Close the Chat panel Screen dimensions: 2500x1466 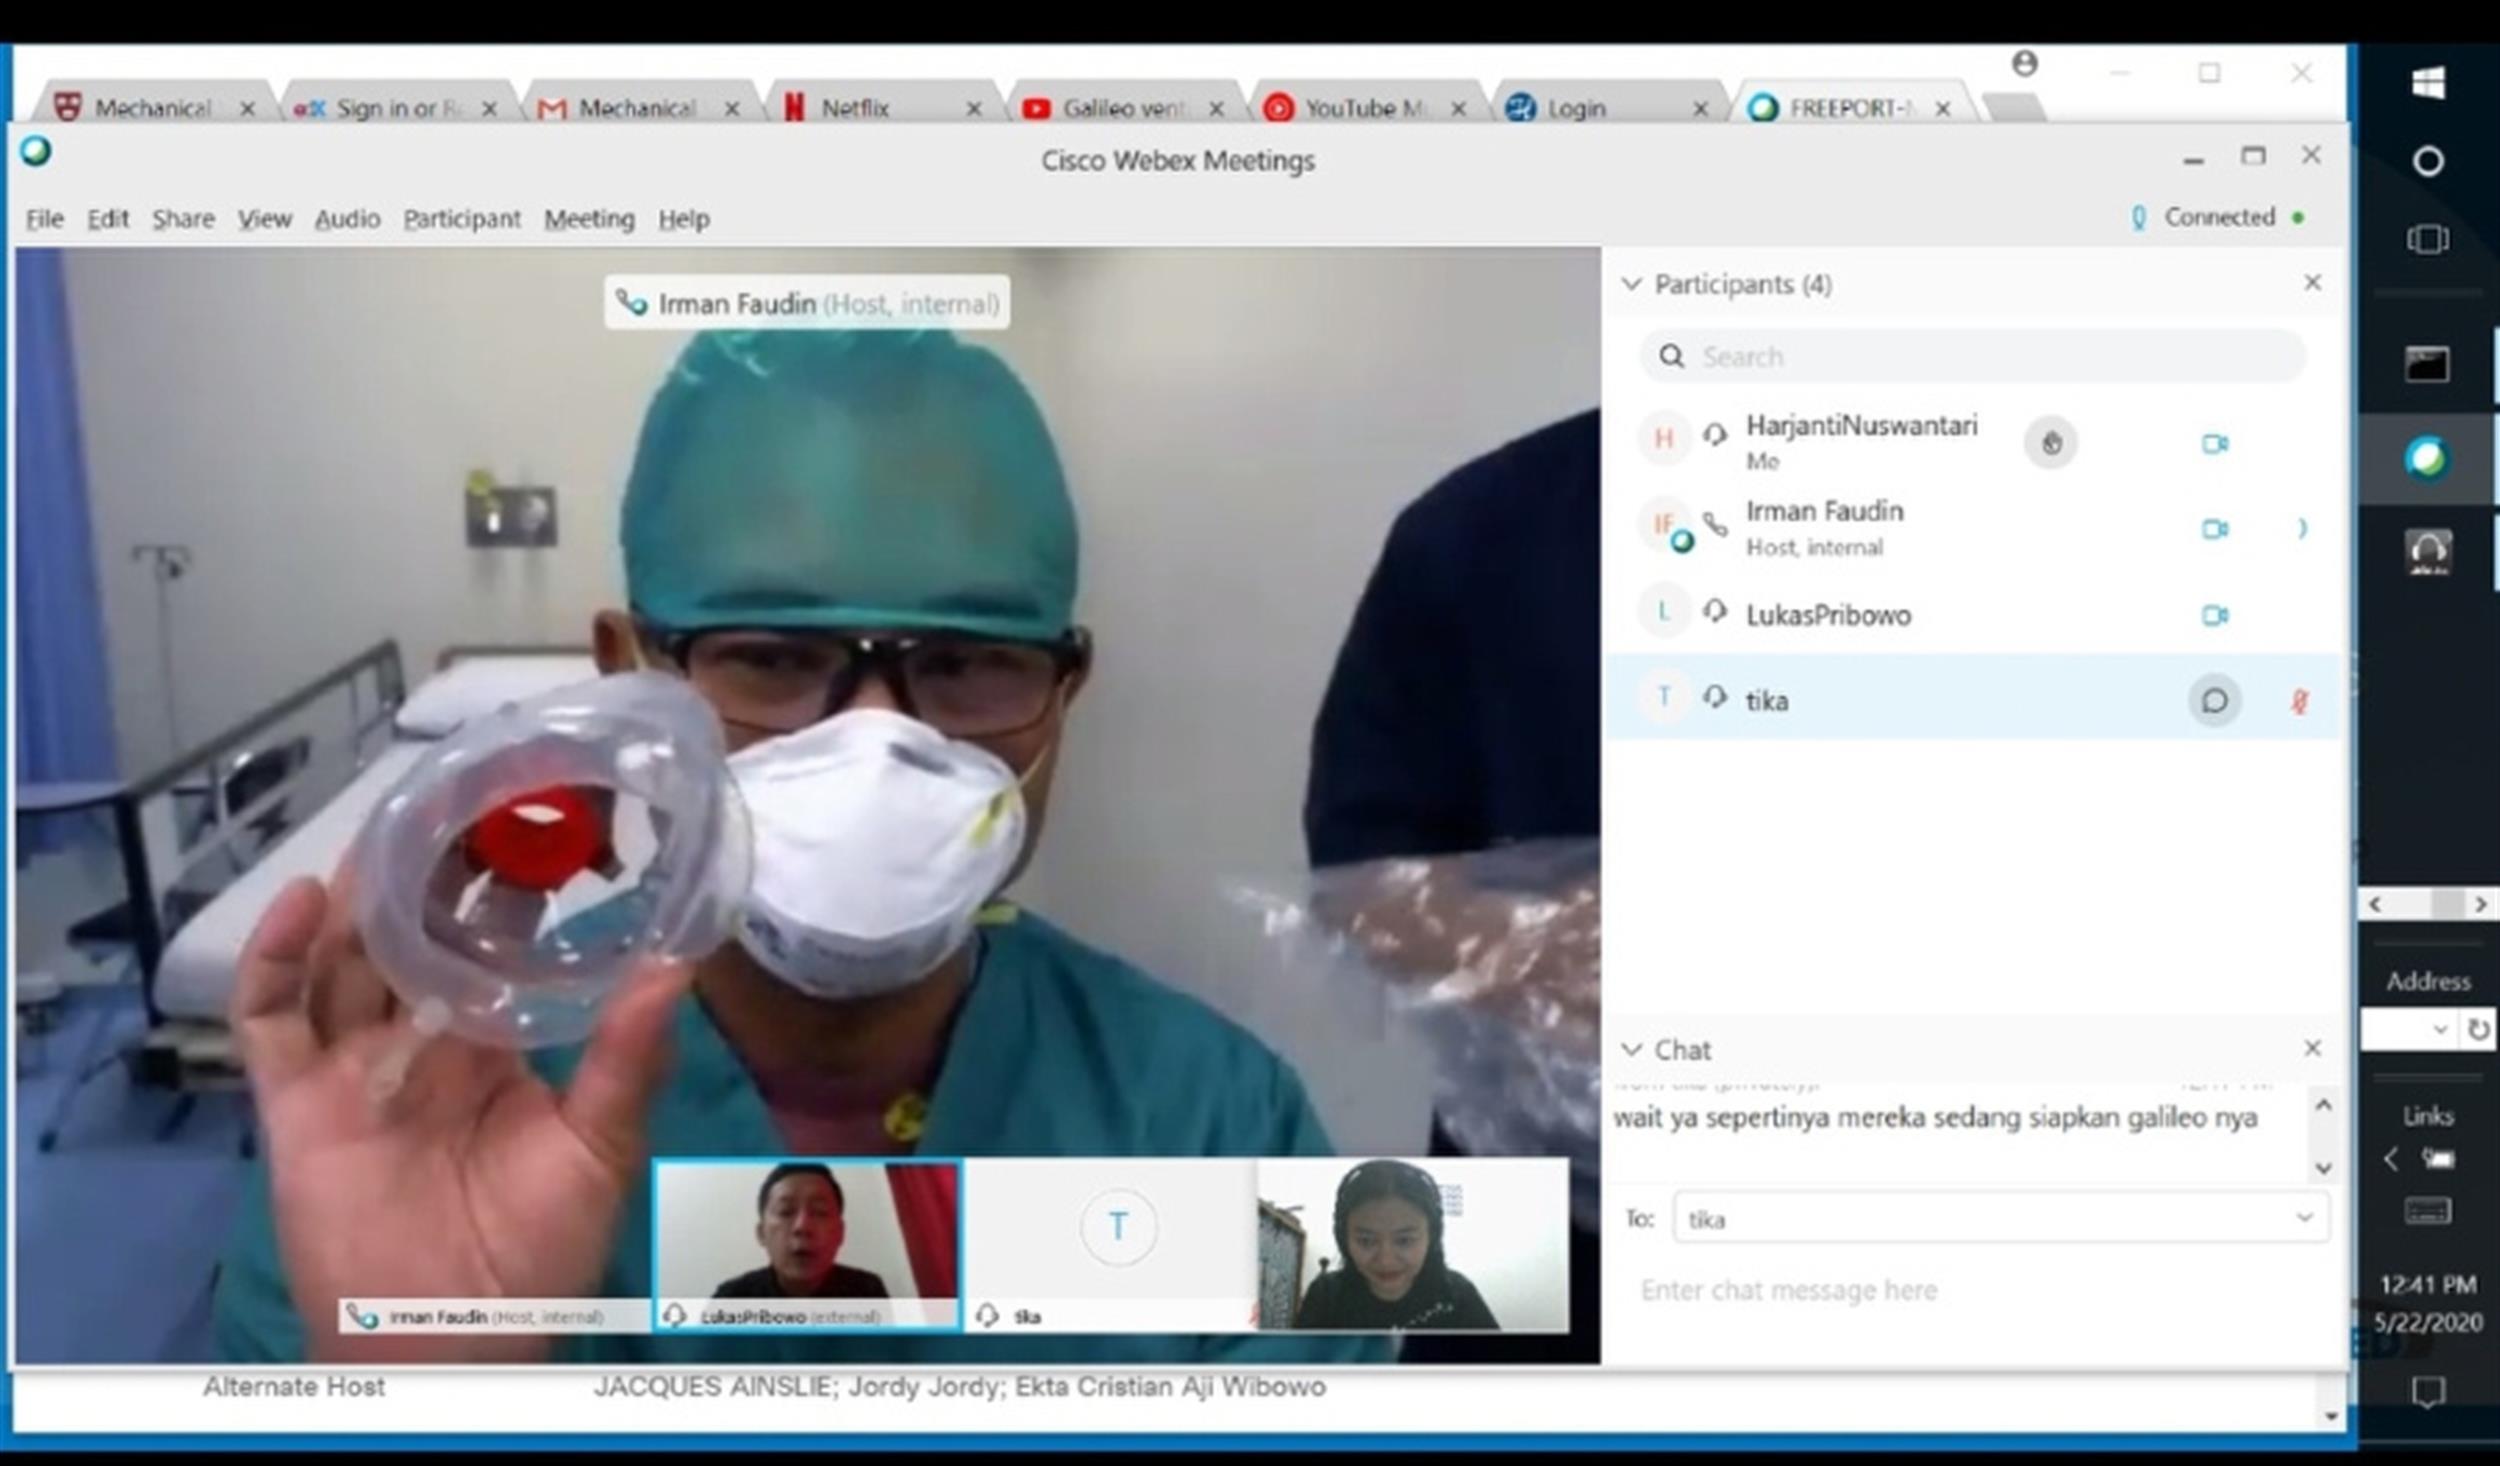[2312, 1048]
